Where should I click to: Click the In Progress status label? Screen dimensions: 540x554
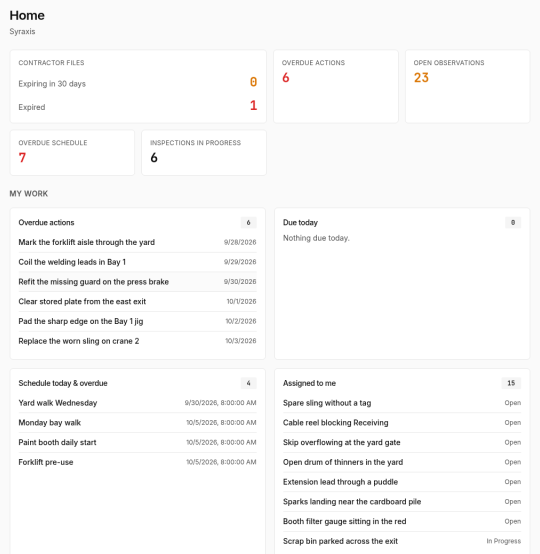pos(504,541)
